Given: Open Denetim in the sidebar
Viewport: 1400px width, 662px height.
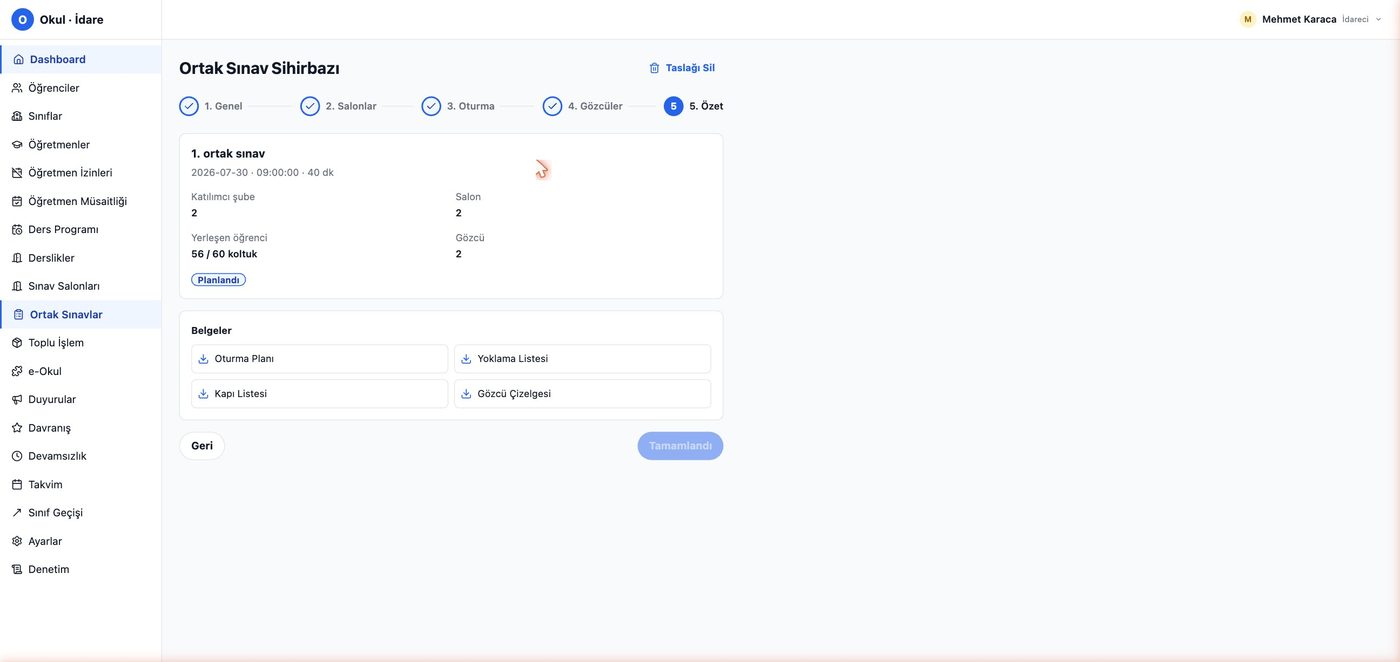Looking at the screenshot, I should click(80, 570).
